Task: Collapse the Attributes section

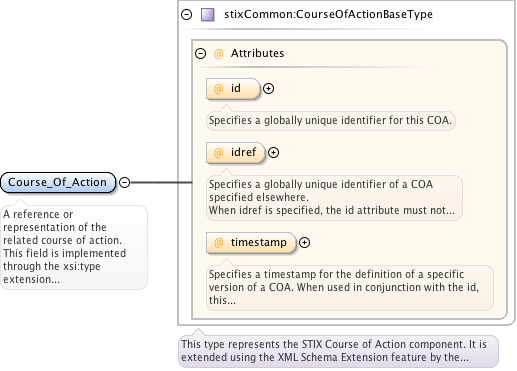Action: (x=201, y=53)
